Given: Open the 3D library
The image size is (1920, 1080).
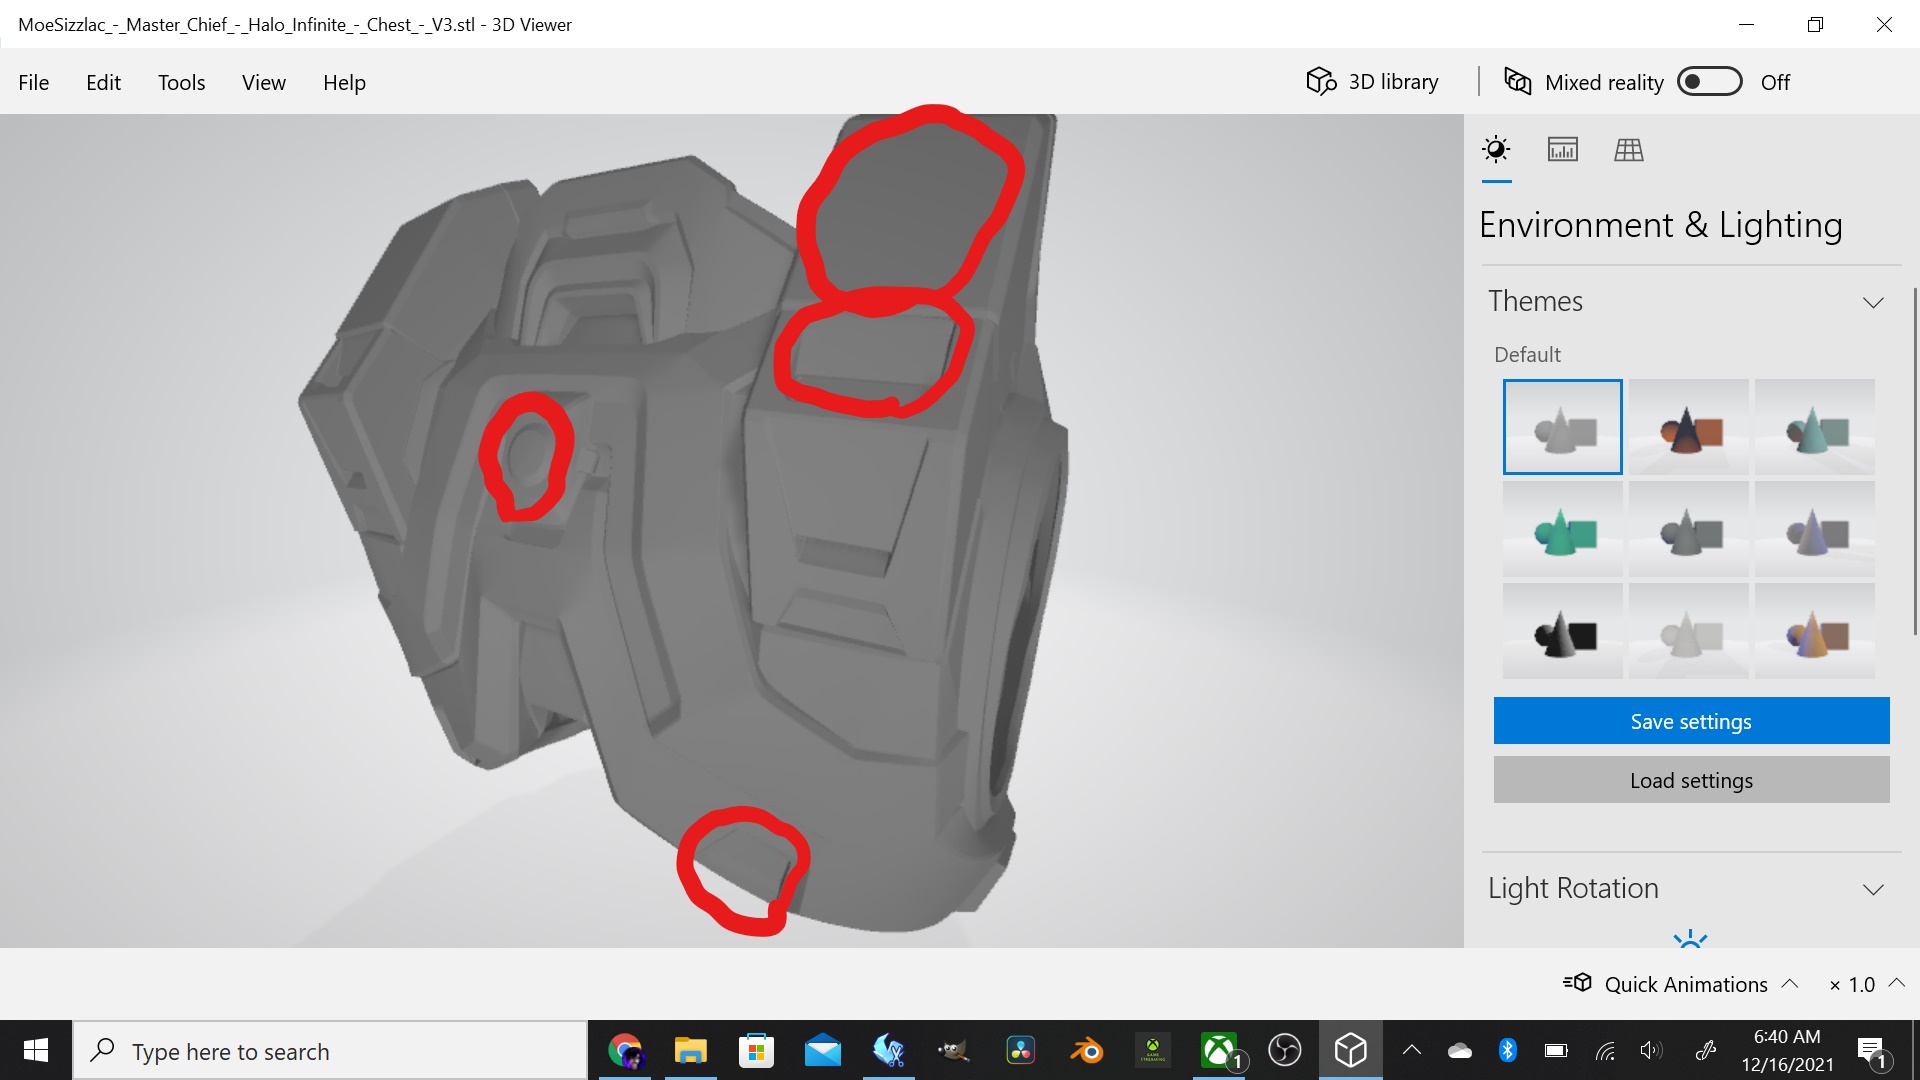Looking at the screenshot, I should 1373,82.
